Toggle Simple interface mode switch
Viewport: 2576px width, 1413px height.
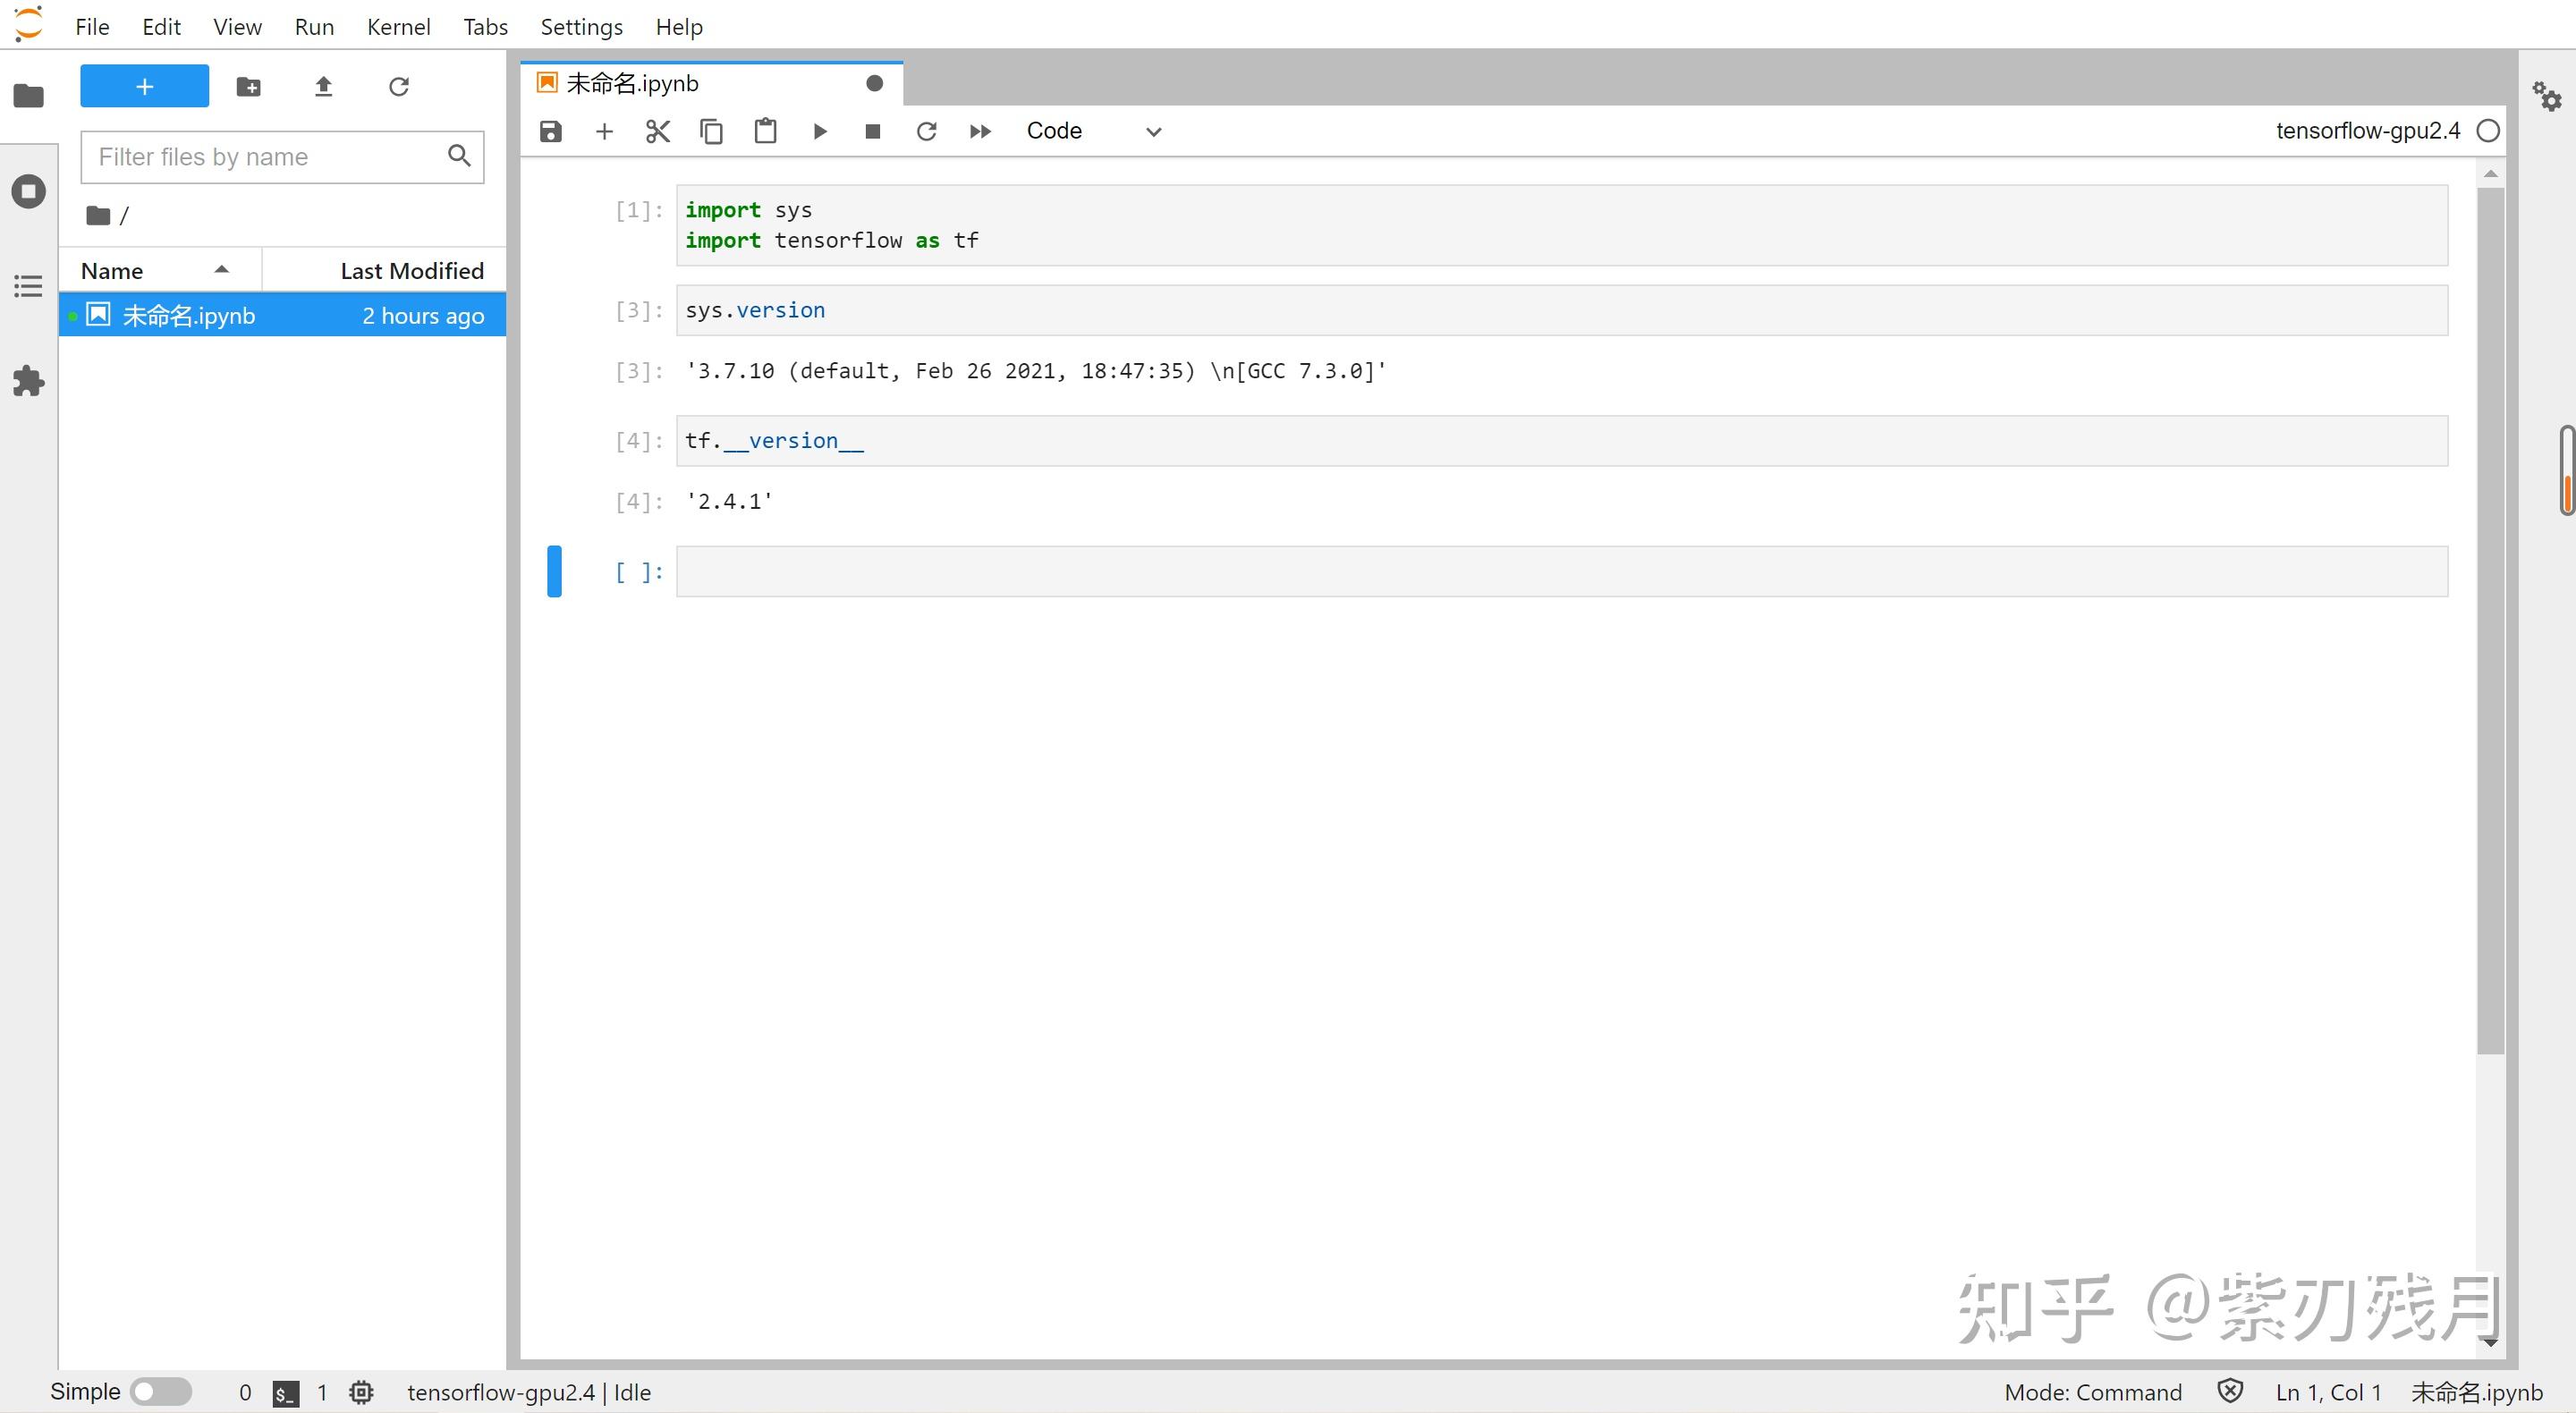pyautogui.click(x=160, y=1391)
